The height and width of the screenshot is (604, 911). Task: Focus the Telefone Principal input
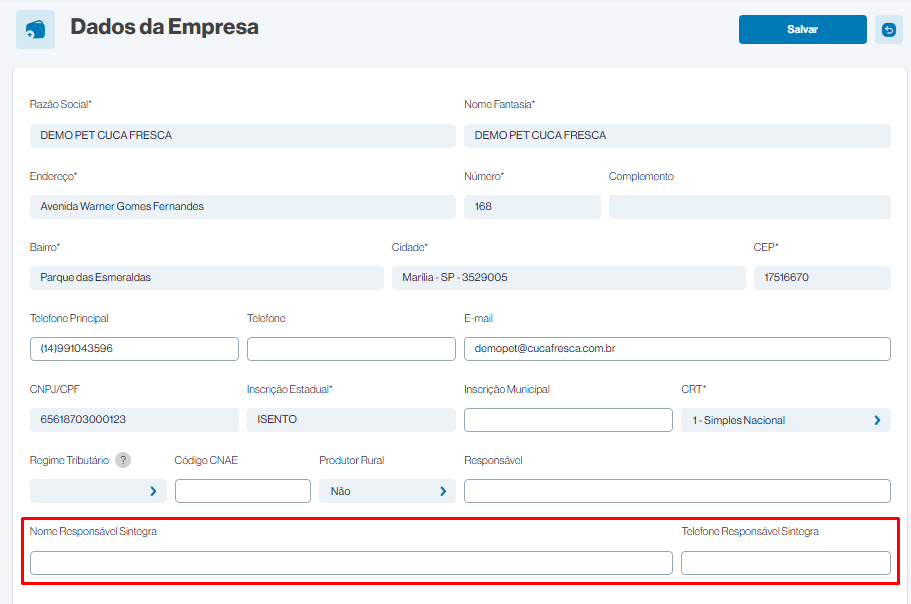(x=134, y=348)
